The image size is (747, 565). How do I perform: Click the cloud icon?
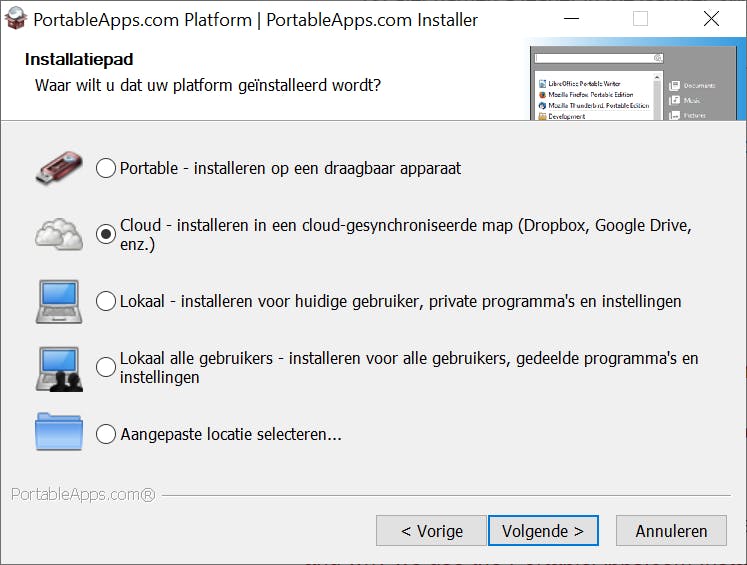coord(59,234)
